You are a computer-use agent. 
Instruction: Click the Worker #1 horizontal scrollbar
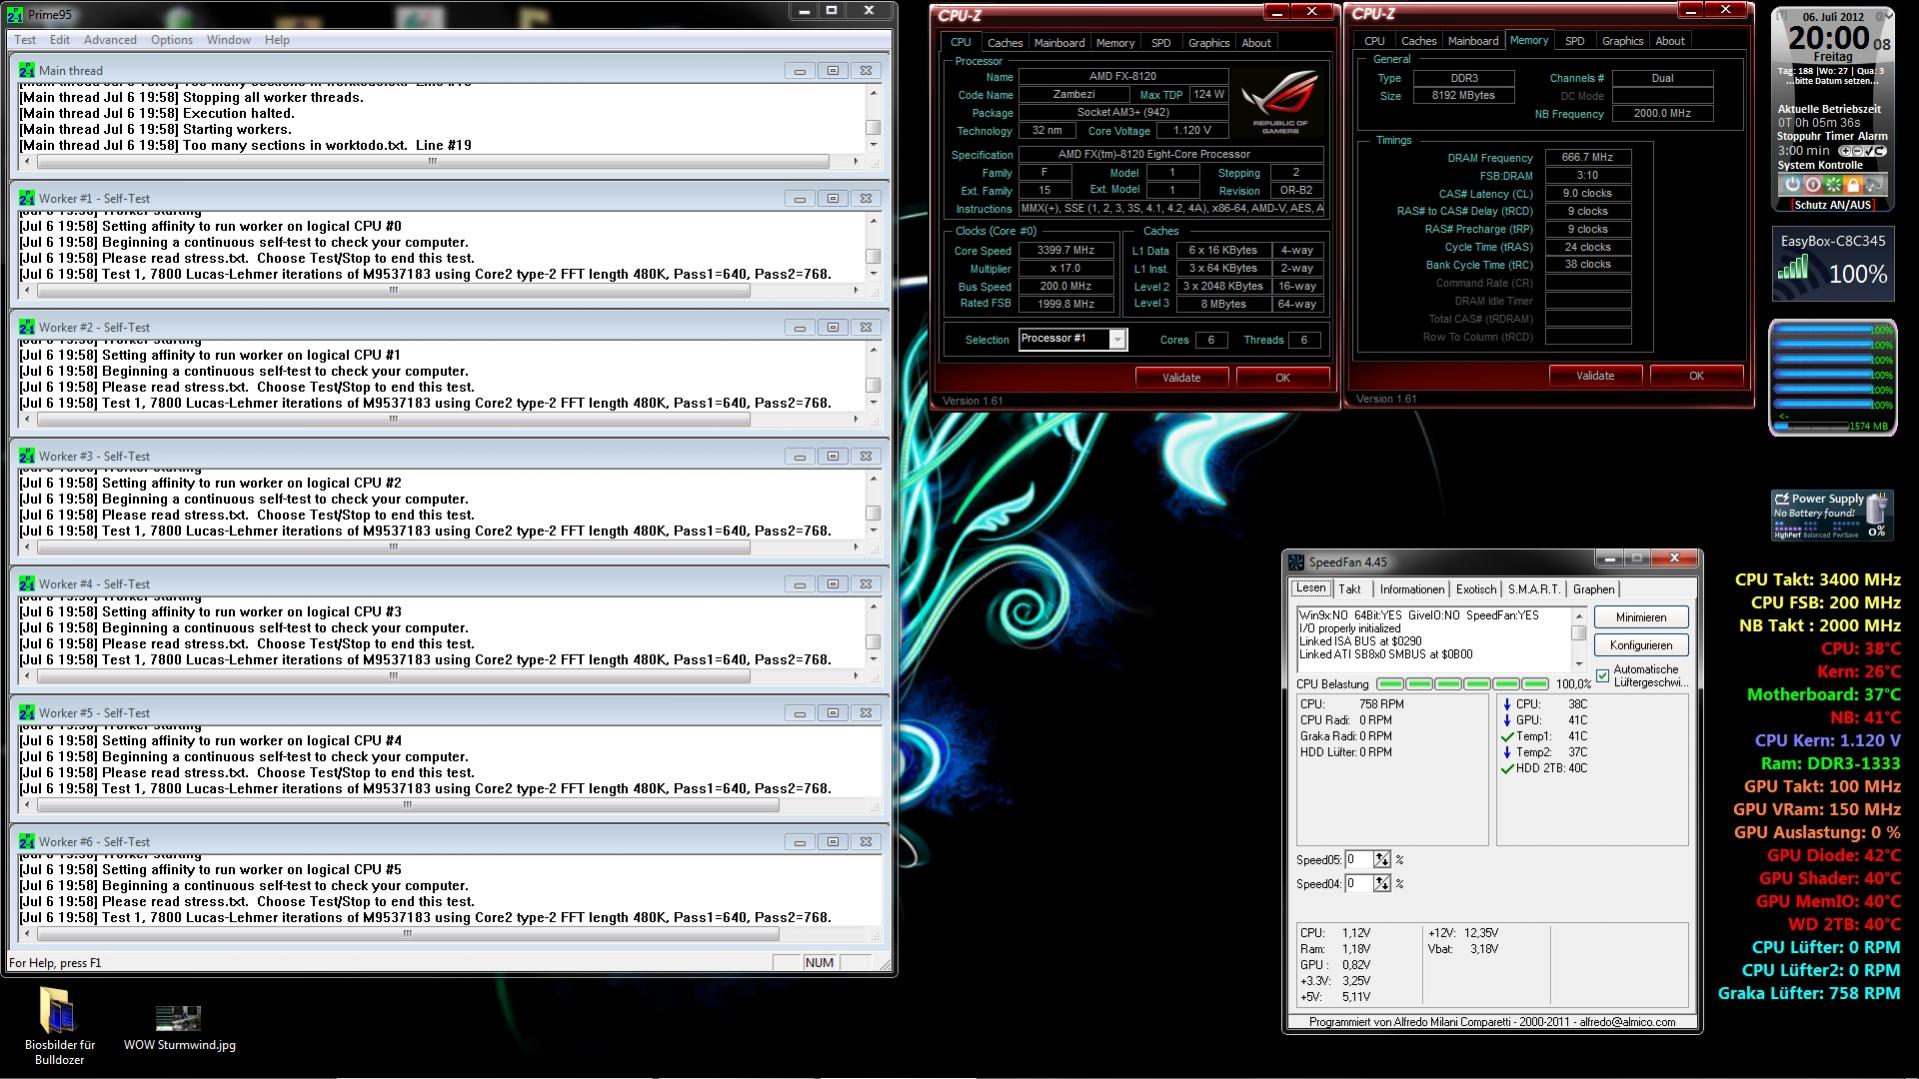pyautogui.click(x=440, y=290)
